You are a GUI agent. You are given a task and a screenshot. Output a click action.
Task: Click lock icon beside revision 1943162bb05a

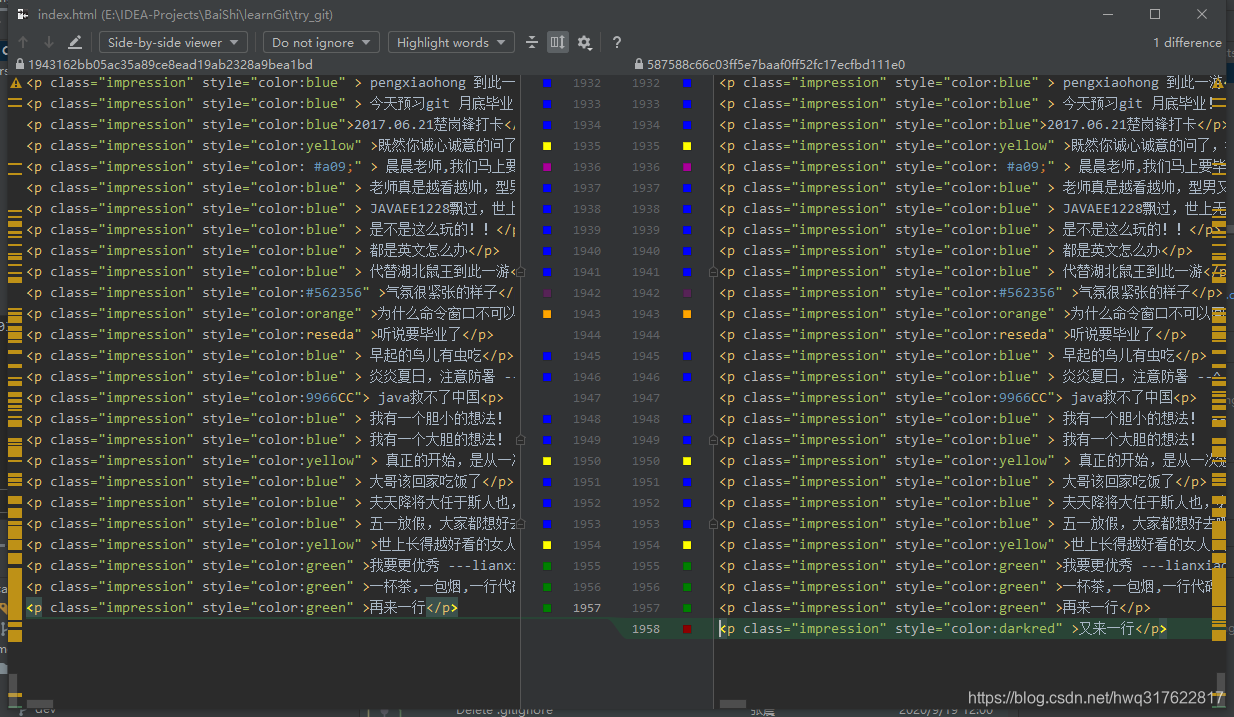22,65
